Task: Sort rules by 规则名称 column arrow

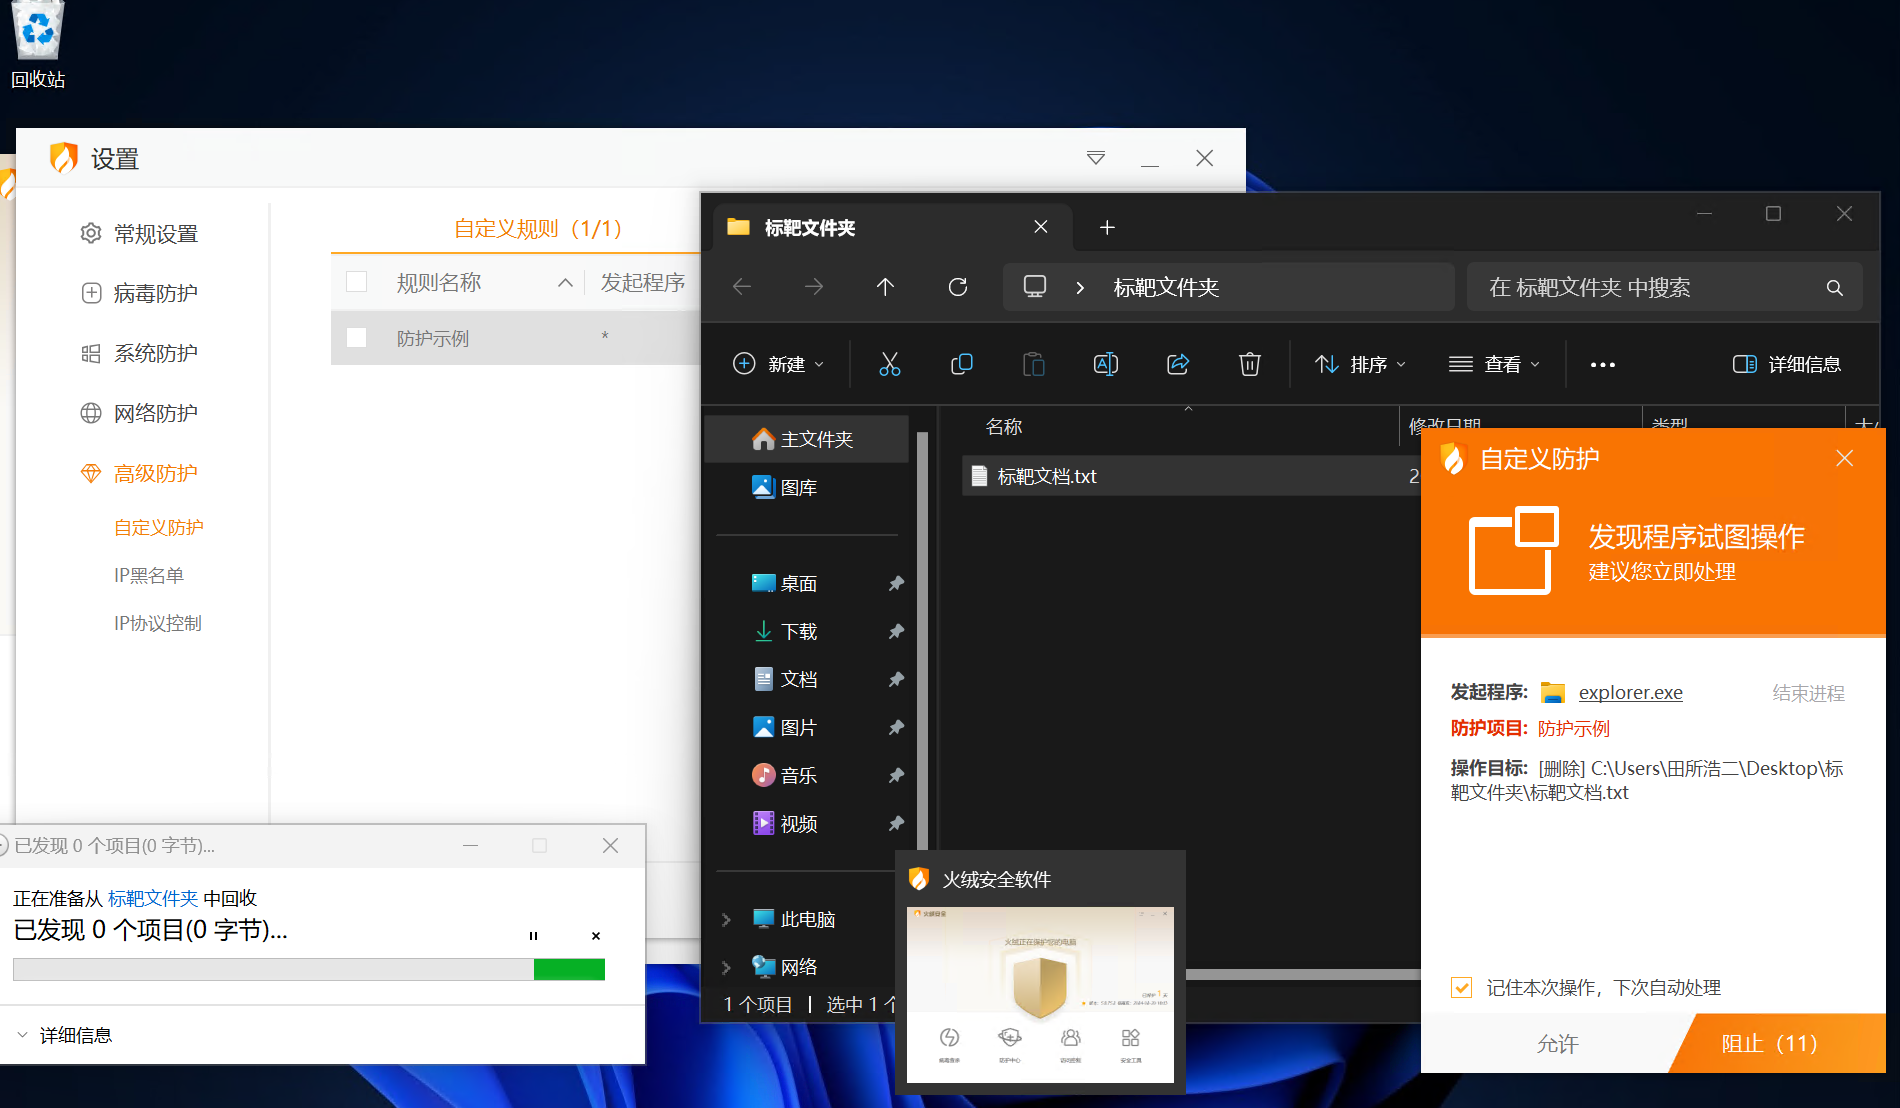Action: click(565, 283)
